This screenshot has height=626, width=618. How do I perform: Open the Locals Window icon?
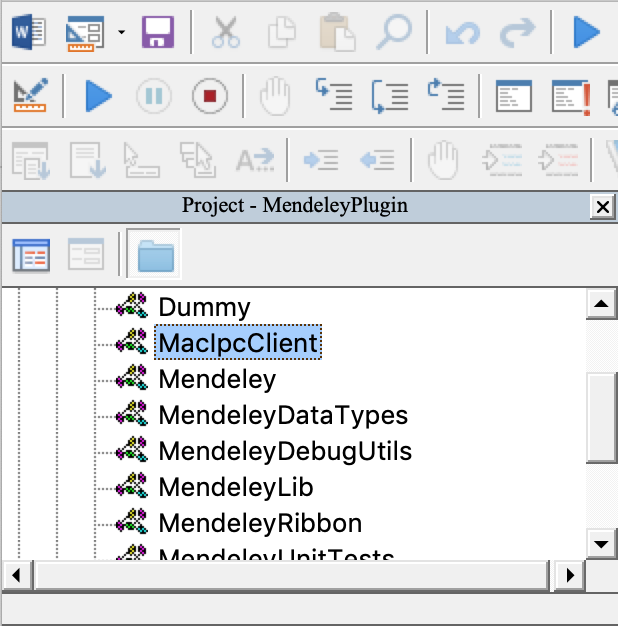pos(514,96)
